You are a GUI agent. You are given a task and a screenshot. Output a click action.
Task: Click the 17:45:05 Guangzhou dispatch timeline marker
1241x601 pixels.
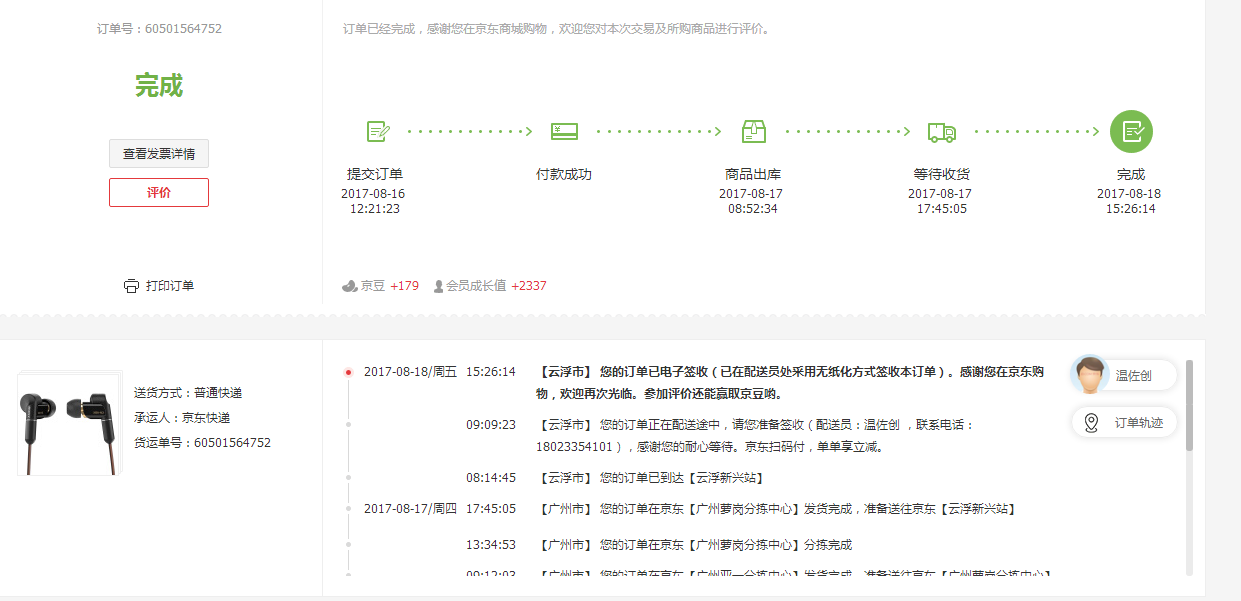coord(348,509)
